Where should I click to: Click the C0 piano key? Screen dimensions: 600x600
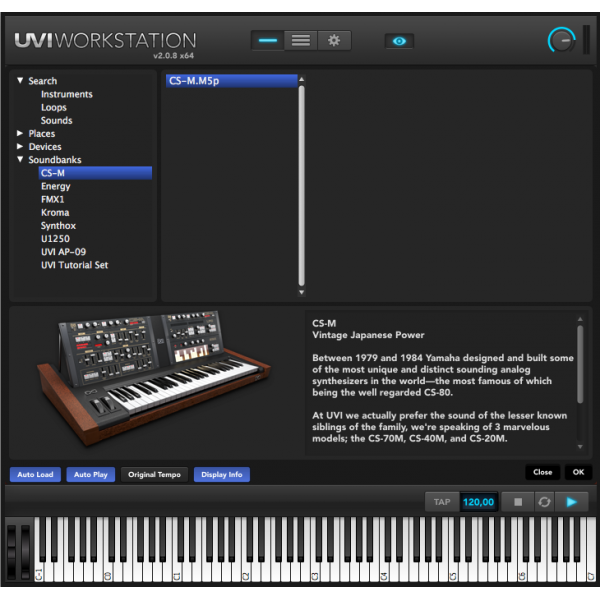point(108,572)
